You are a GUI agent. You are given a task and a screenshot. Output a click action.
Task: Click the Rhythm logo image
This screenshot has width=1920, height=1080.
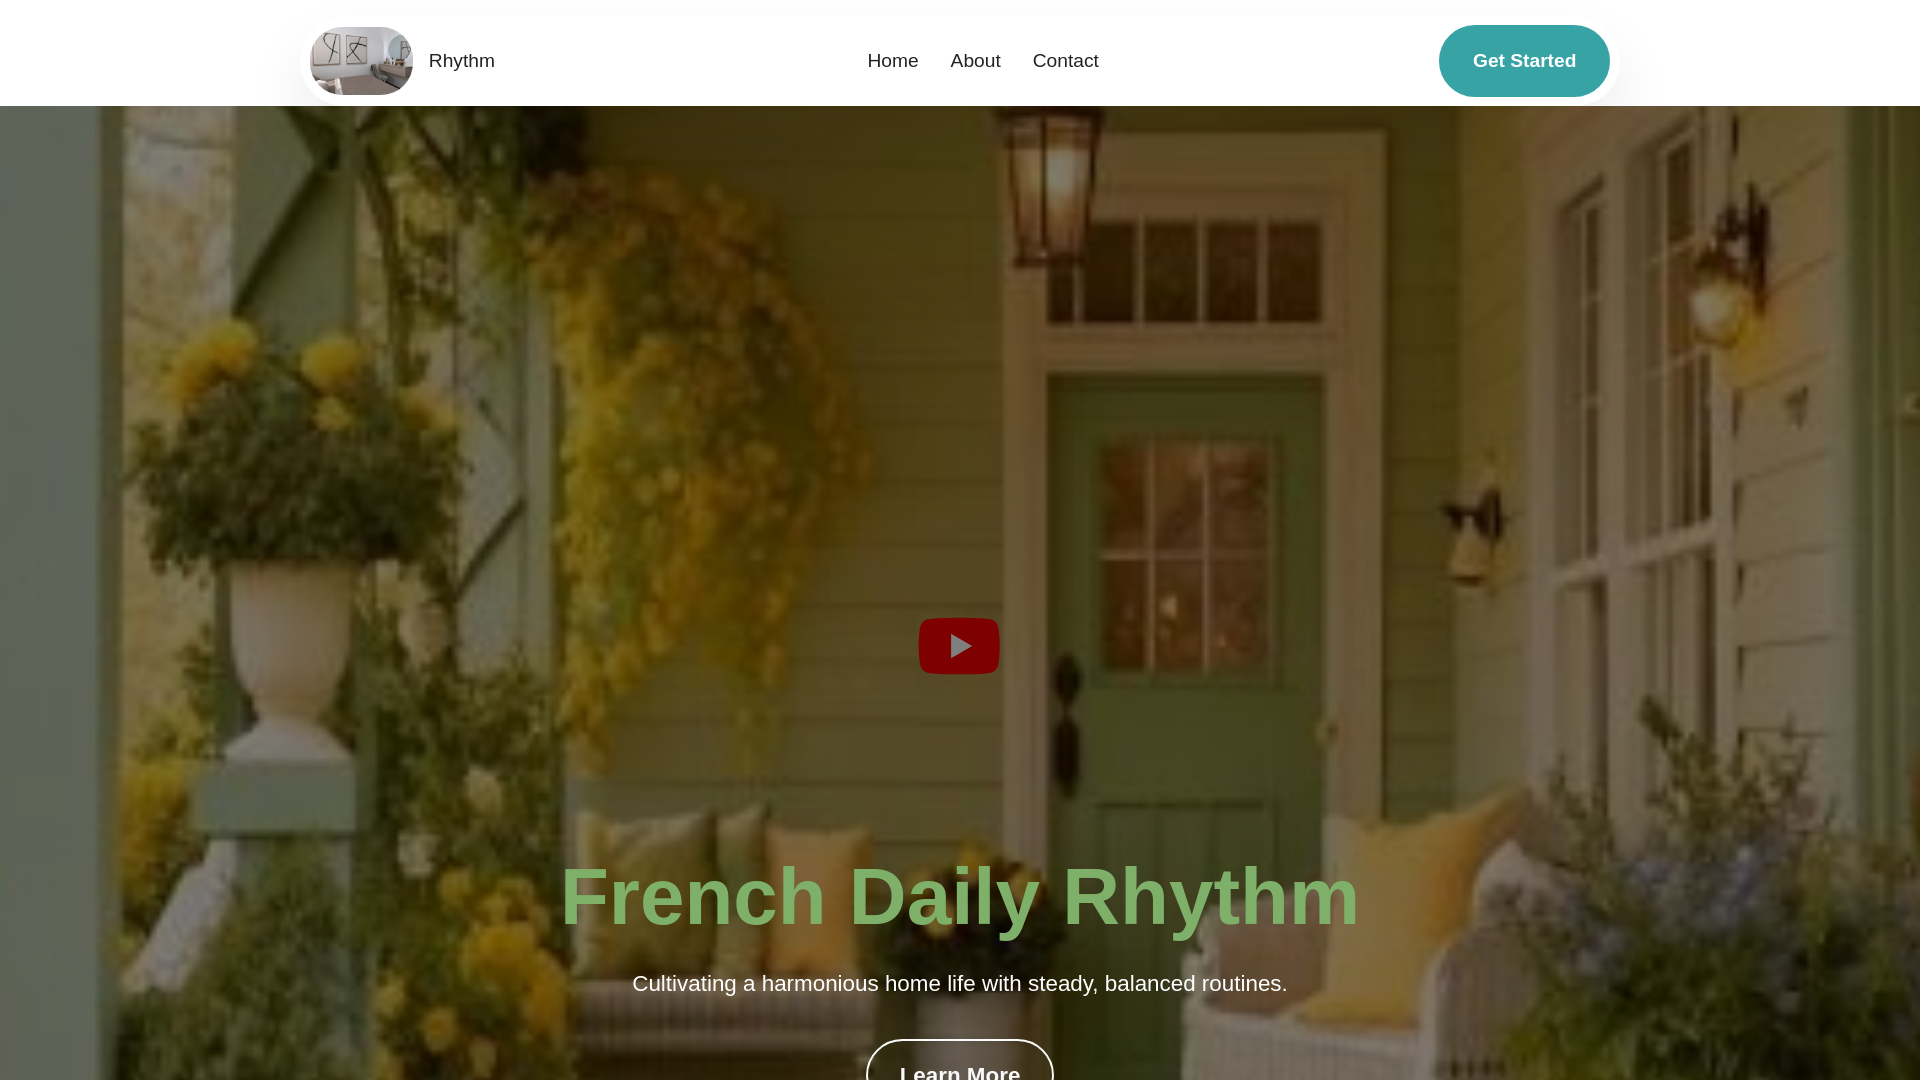coord(361,61)
